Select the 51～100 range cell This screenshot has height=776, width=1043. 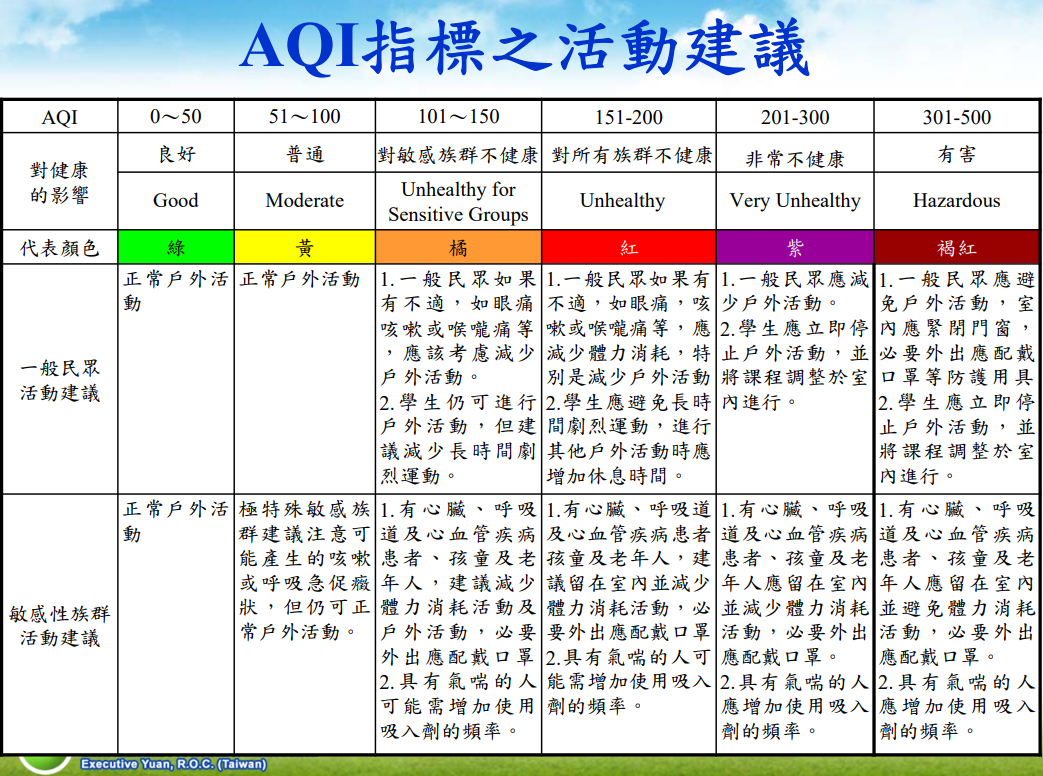[305, 117]
